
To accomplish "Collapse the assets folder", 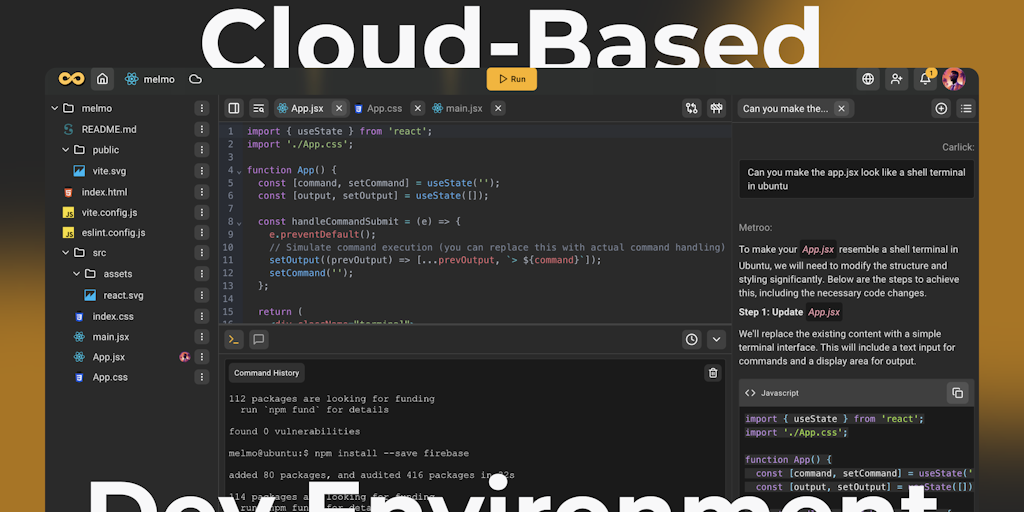I will [x=77, y=274].
